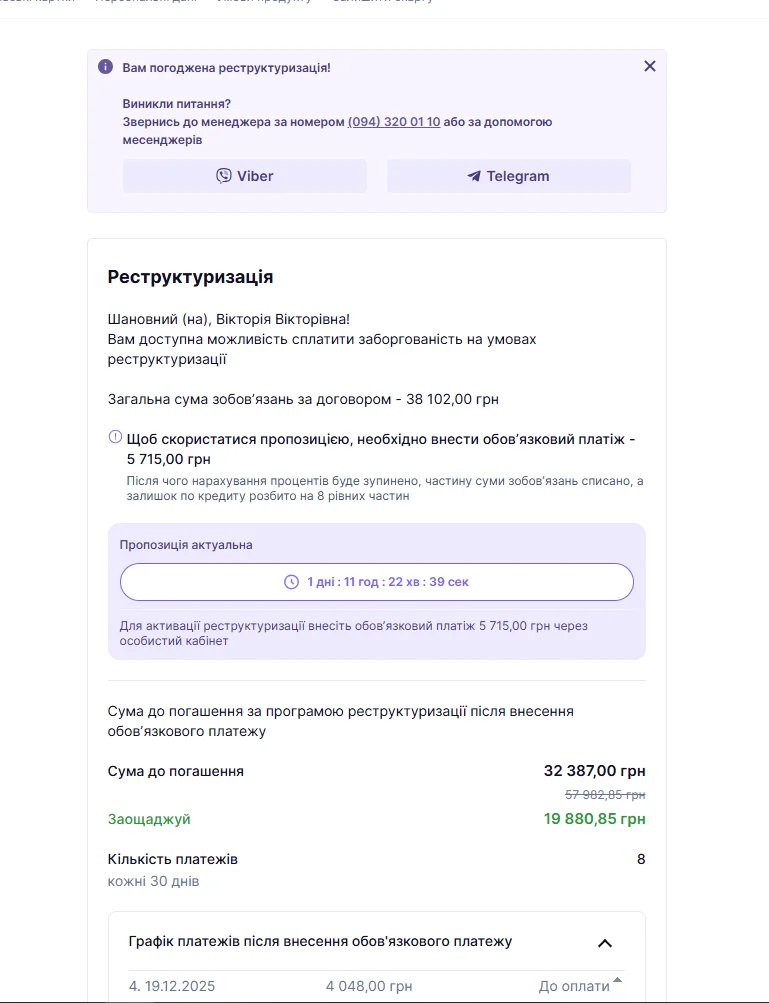Screen dimensions: 769x1003
Task: Click the payment schedule section title
Action: [320, 942]
